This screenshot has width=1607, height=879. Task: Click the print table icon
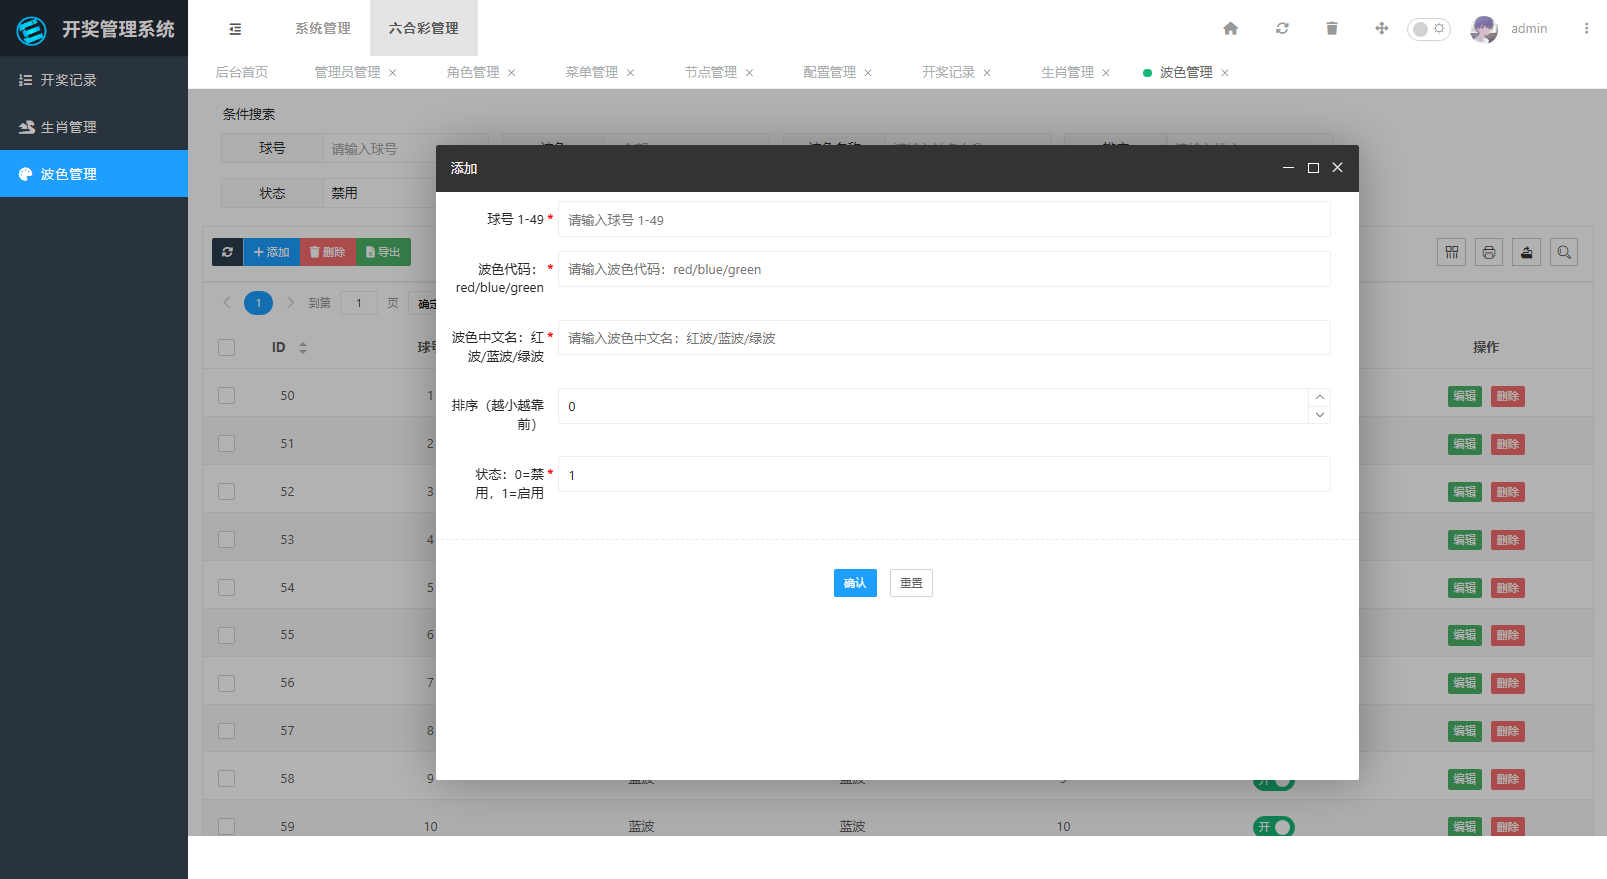[1489, 252]
